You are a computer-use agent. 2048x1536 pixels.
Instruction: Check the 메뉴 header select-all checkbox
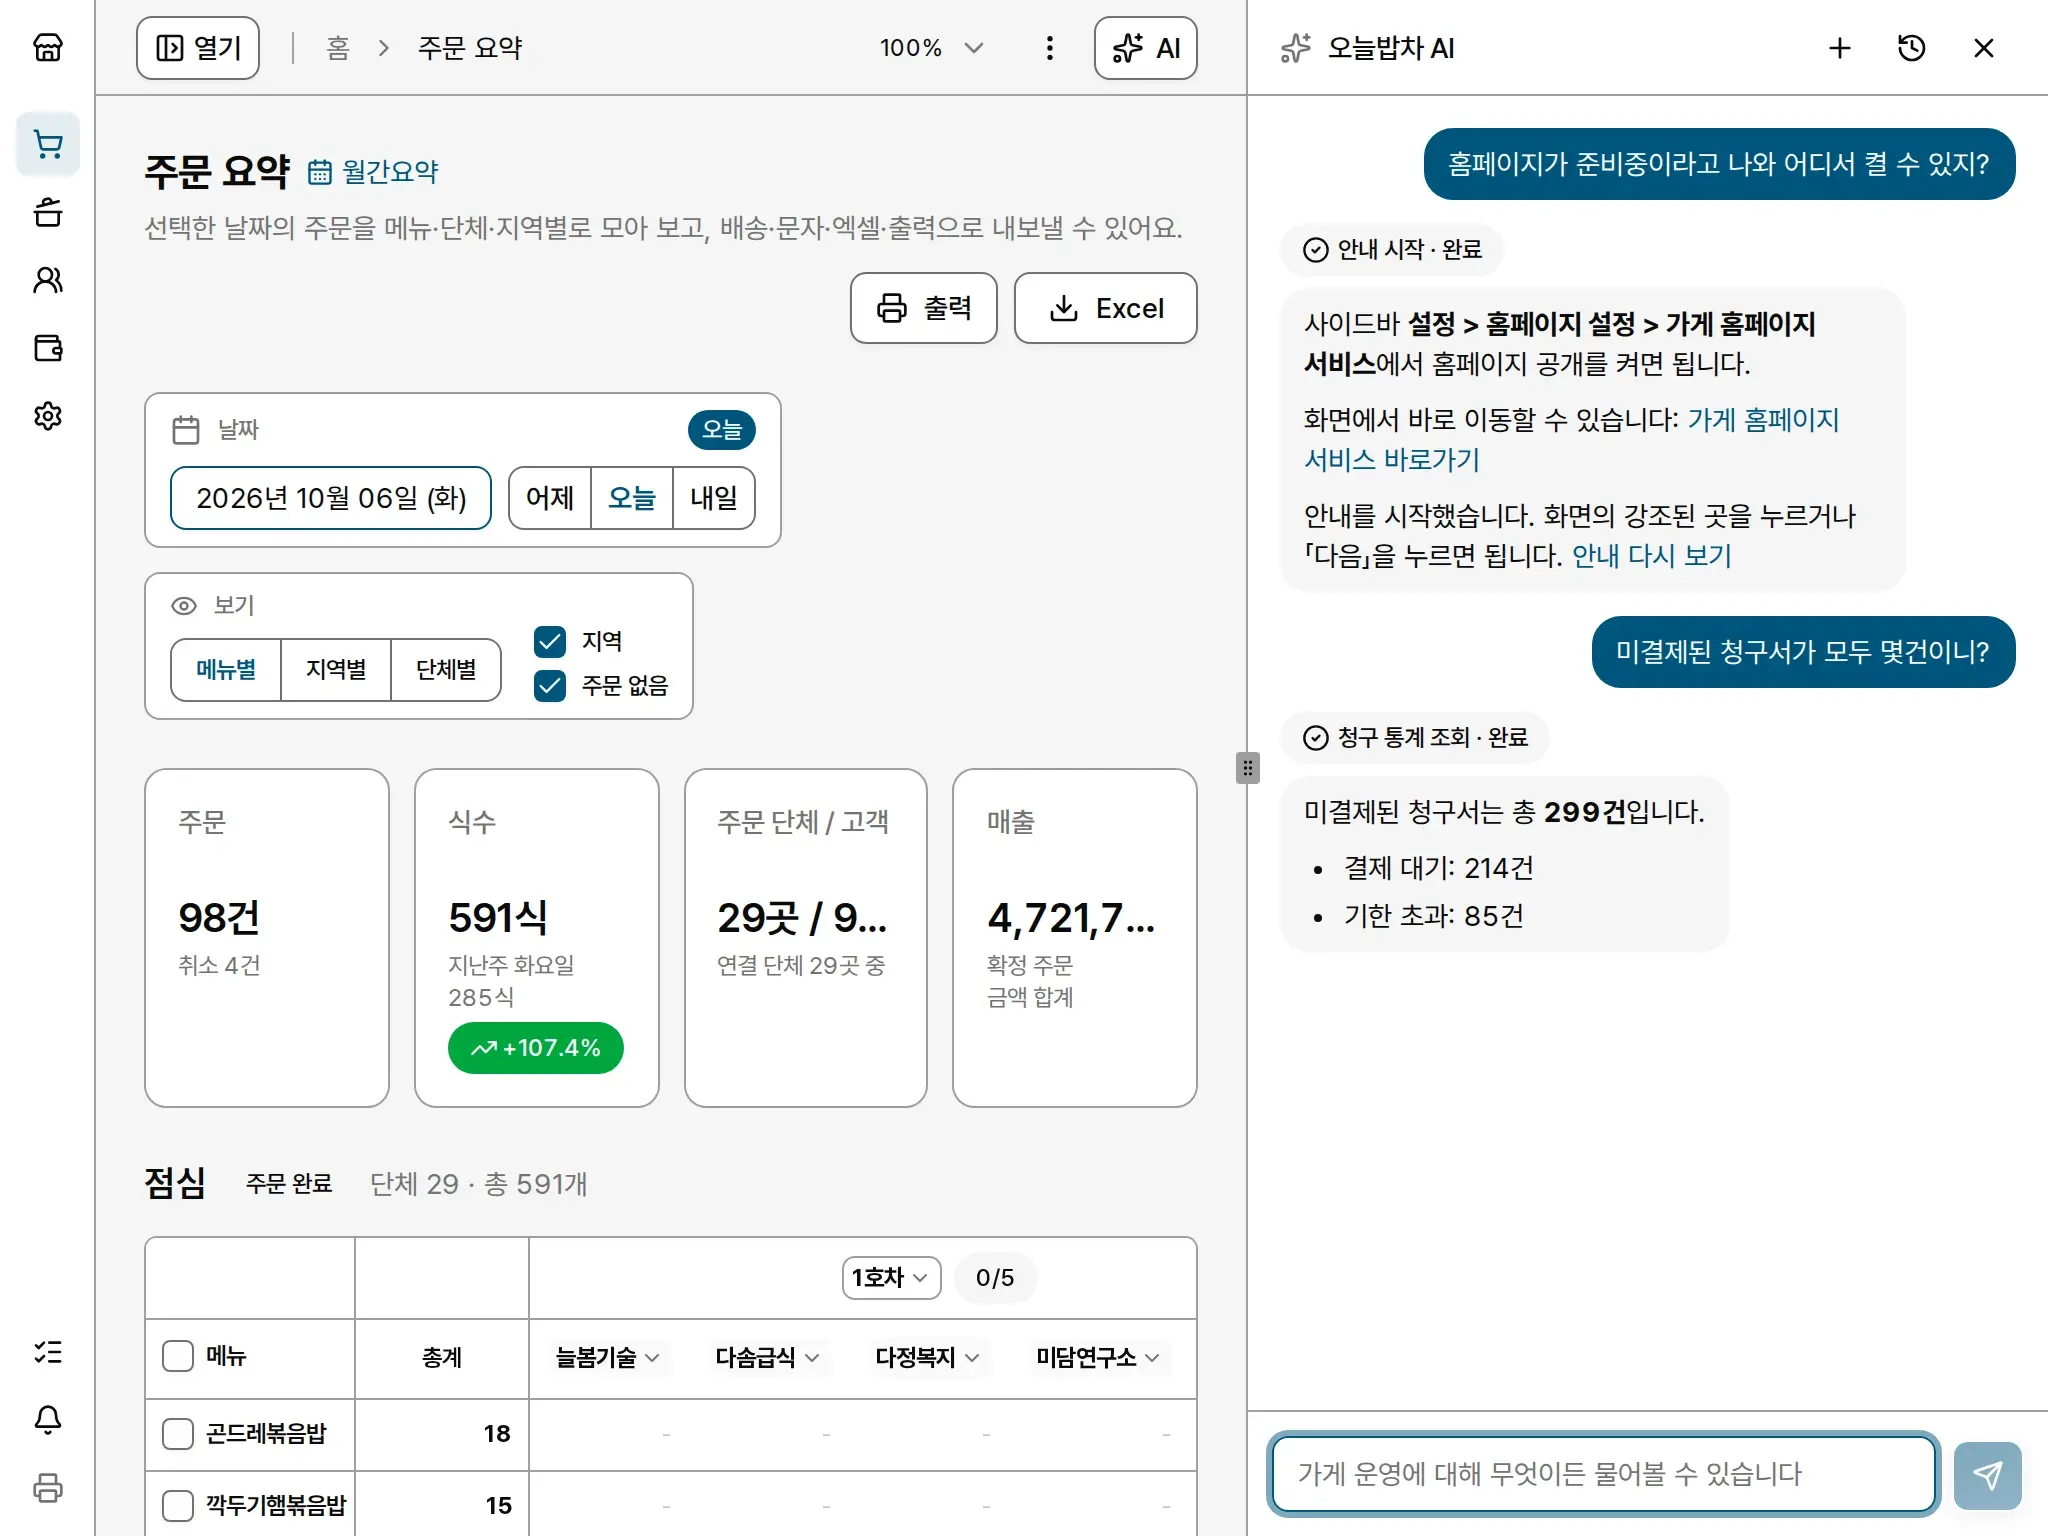tap(178, 1357)
